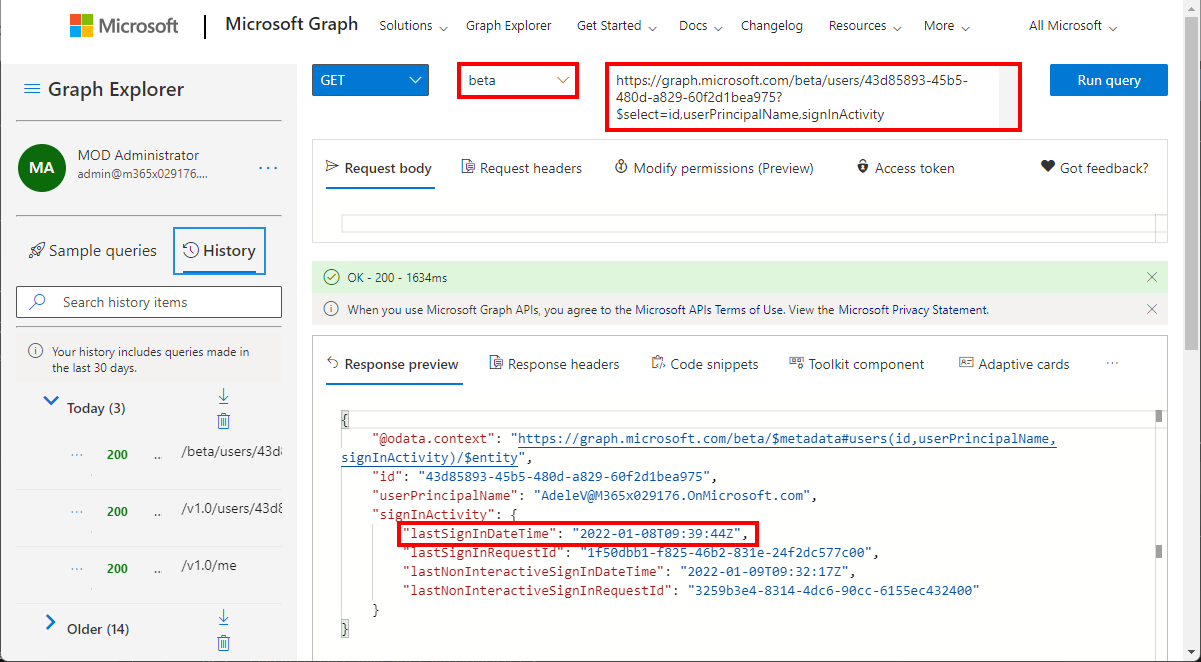
Task: Click the download icon for Older history
Action: coord(224,617)
